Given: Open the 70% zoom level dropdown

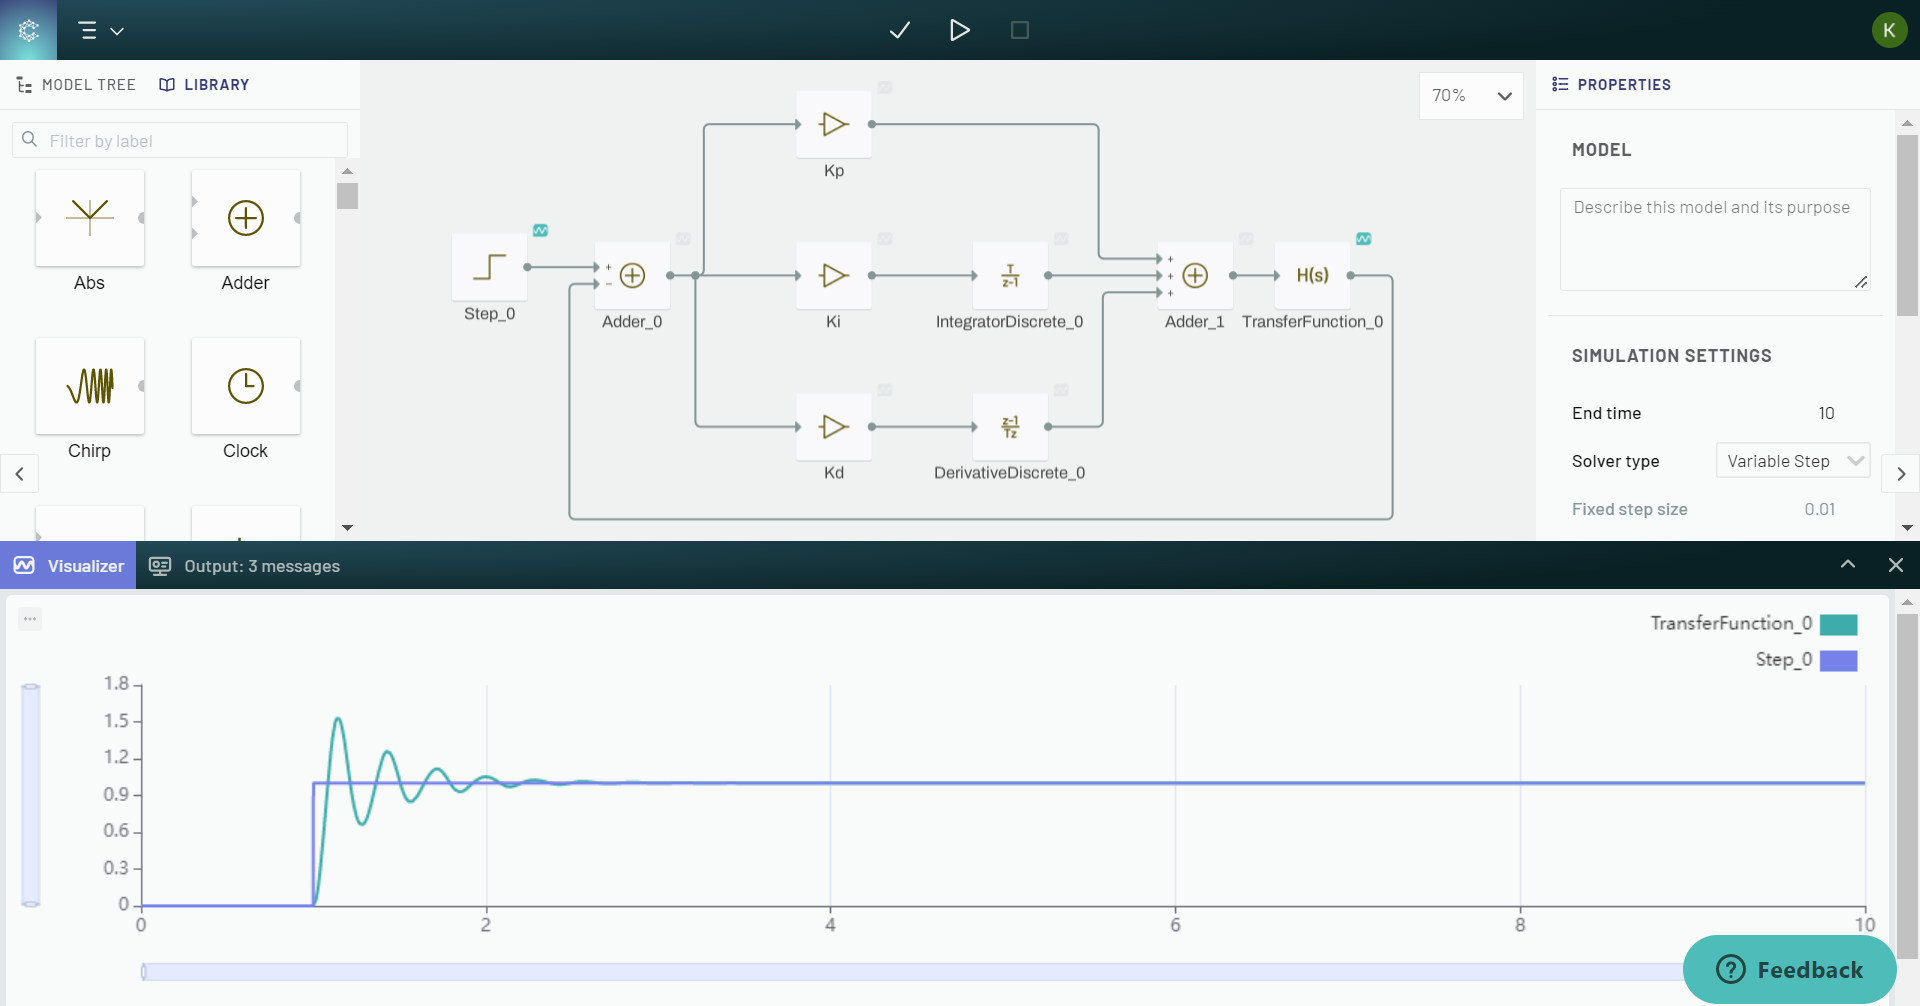Looking at the screenshot, I should point(1470,96).
